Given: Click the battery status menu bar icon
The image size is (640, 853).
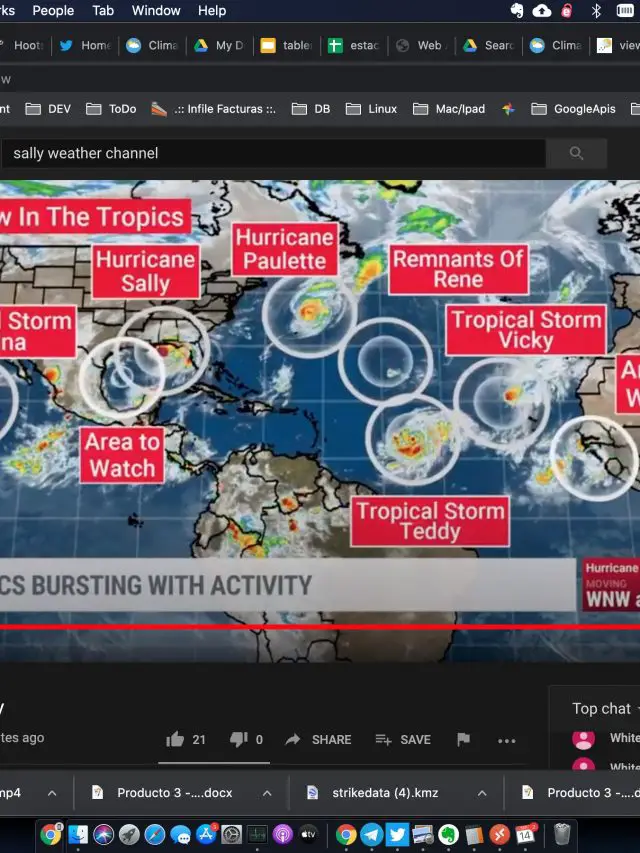Looking at the screenshot, I should click(x=625, y=10).
